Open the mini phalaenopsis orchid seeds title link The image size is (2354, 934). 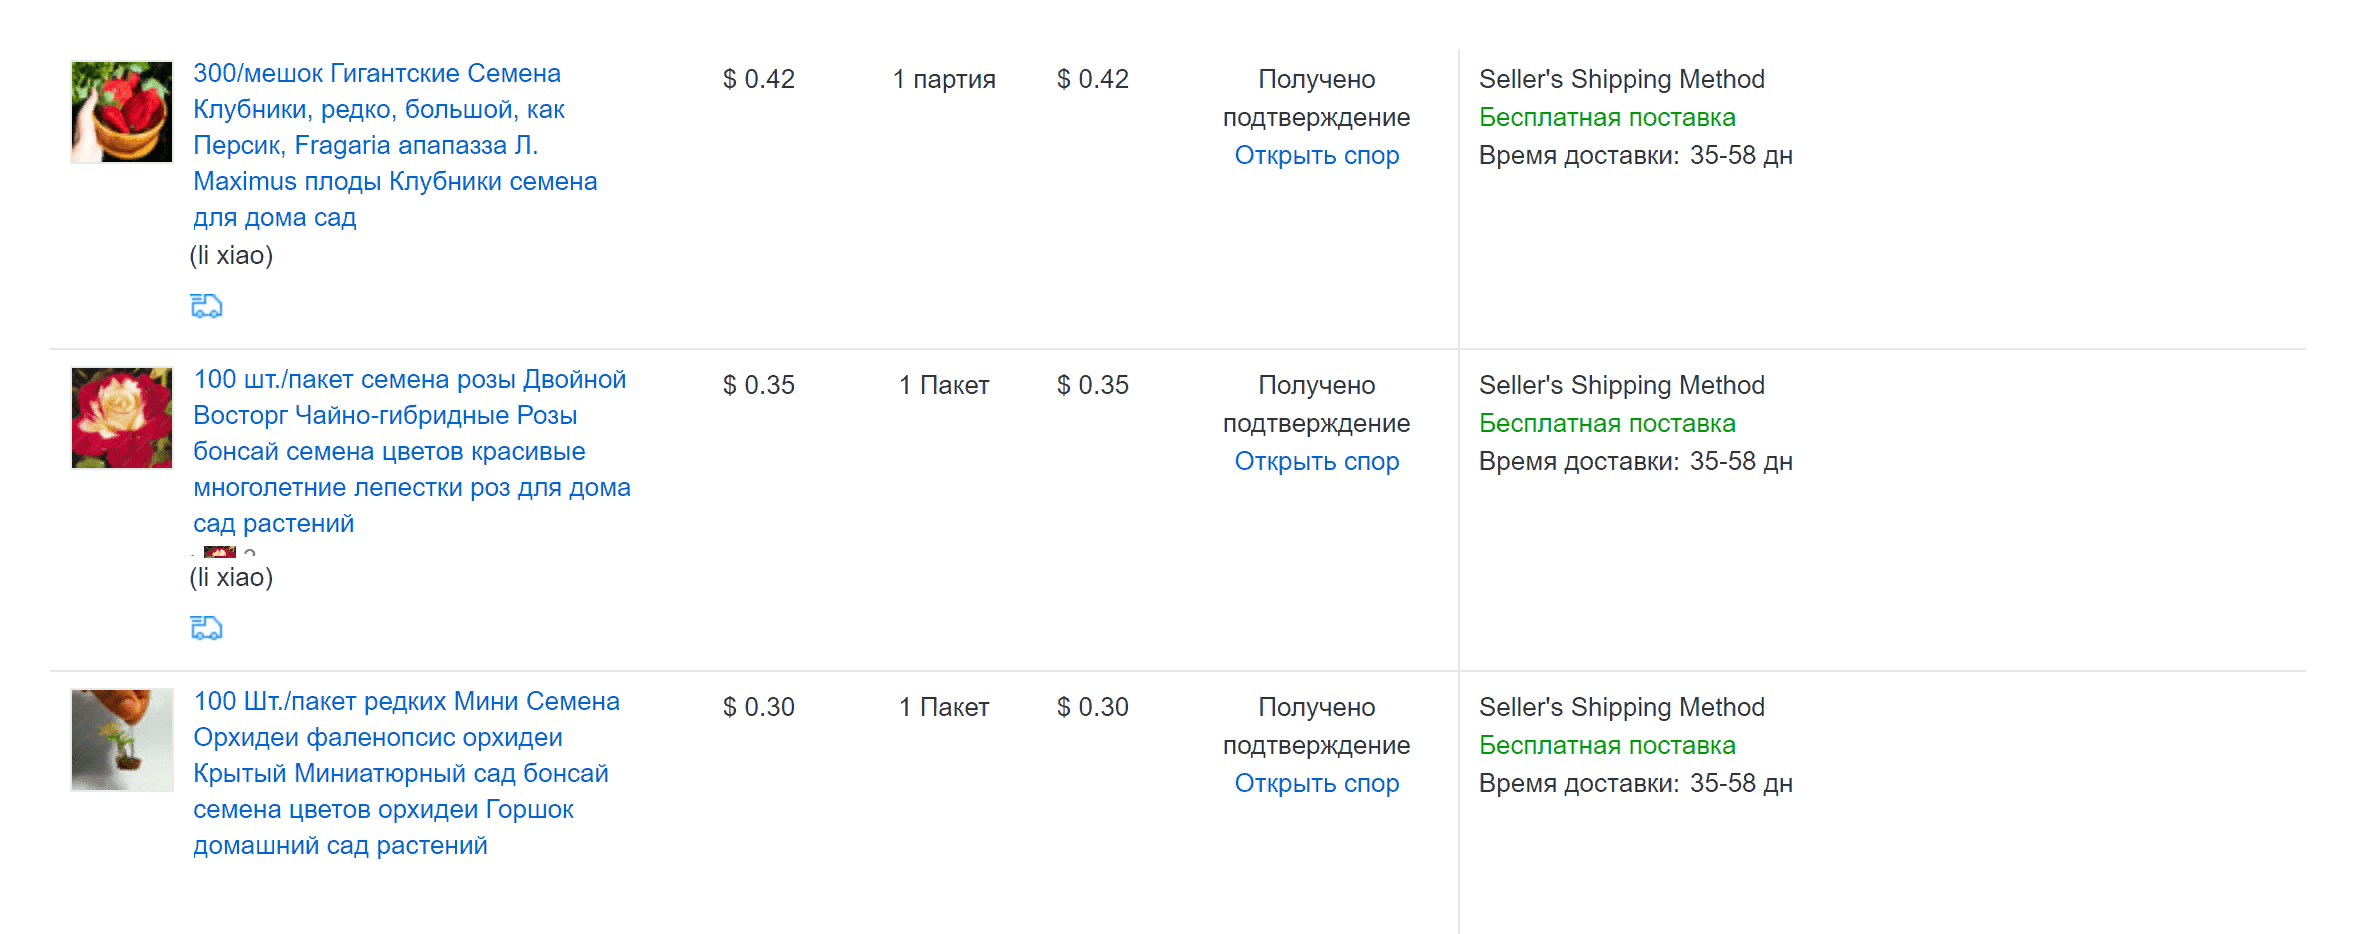pyautogui.click(x=406, y=773)
